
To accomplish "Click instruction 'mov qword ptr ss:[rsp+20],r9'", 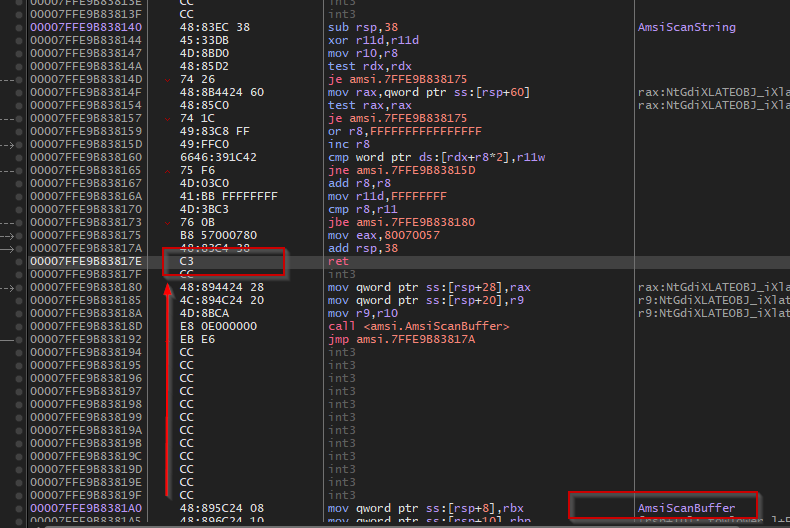I will 426,300.
